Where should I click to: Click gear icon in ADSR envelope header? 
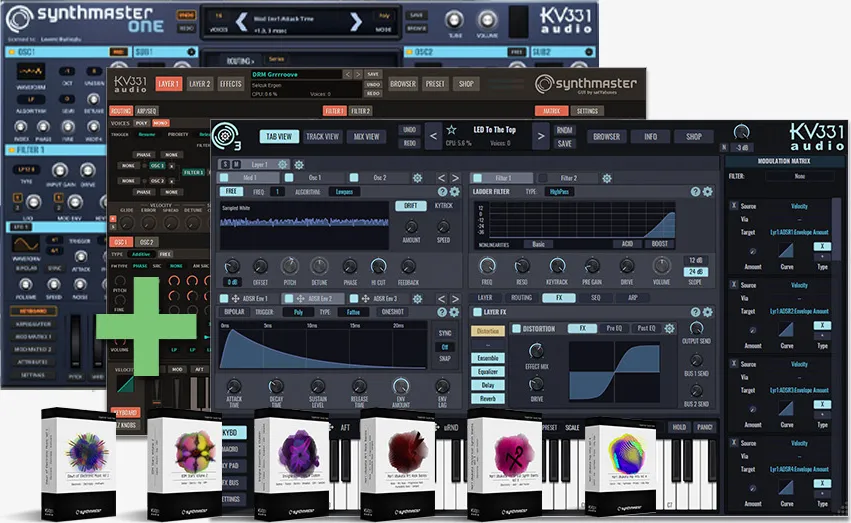tap(454, 312)
